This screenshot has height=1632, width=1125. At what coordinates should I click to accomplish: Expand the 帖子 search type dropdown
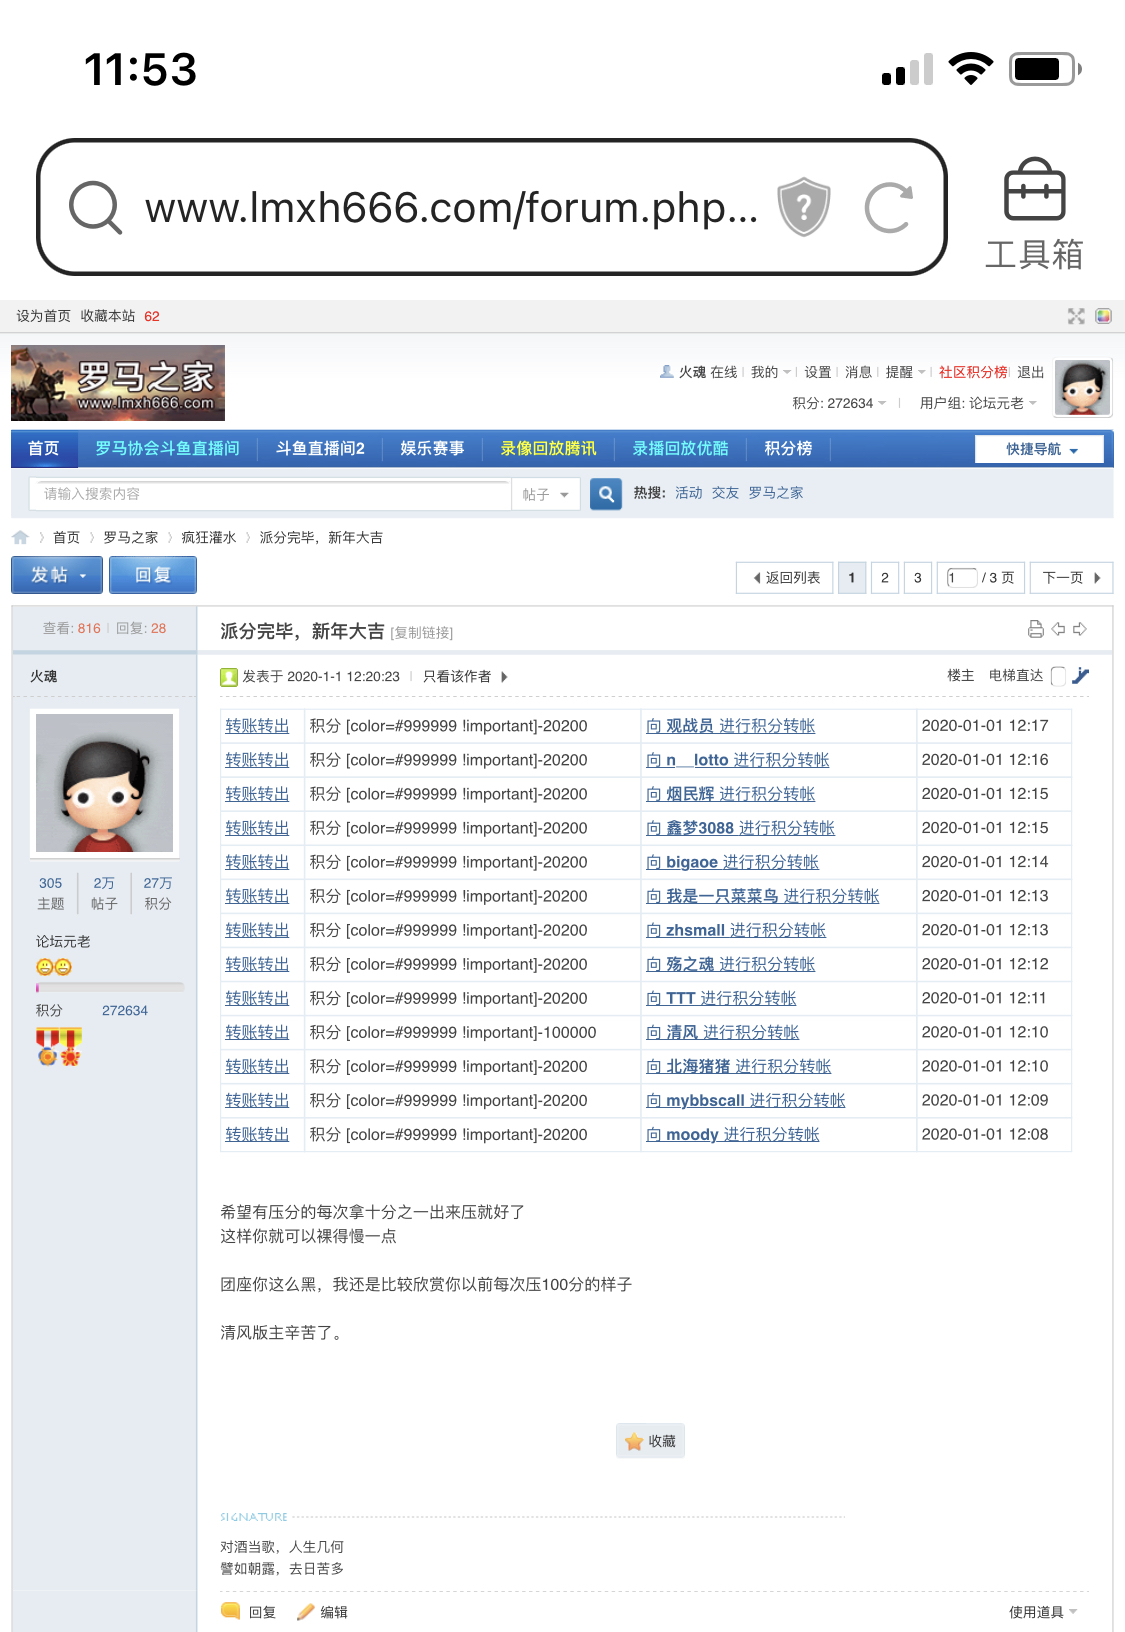[x=546, y=494]
